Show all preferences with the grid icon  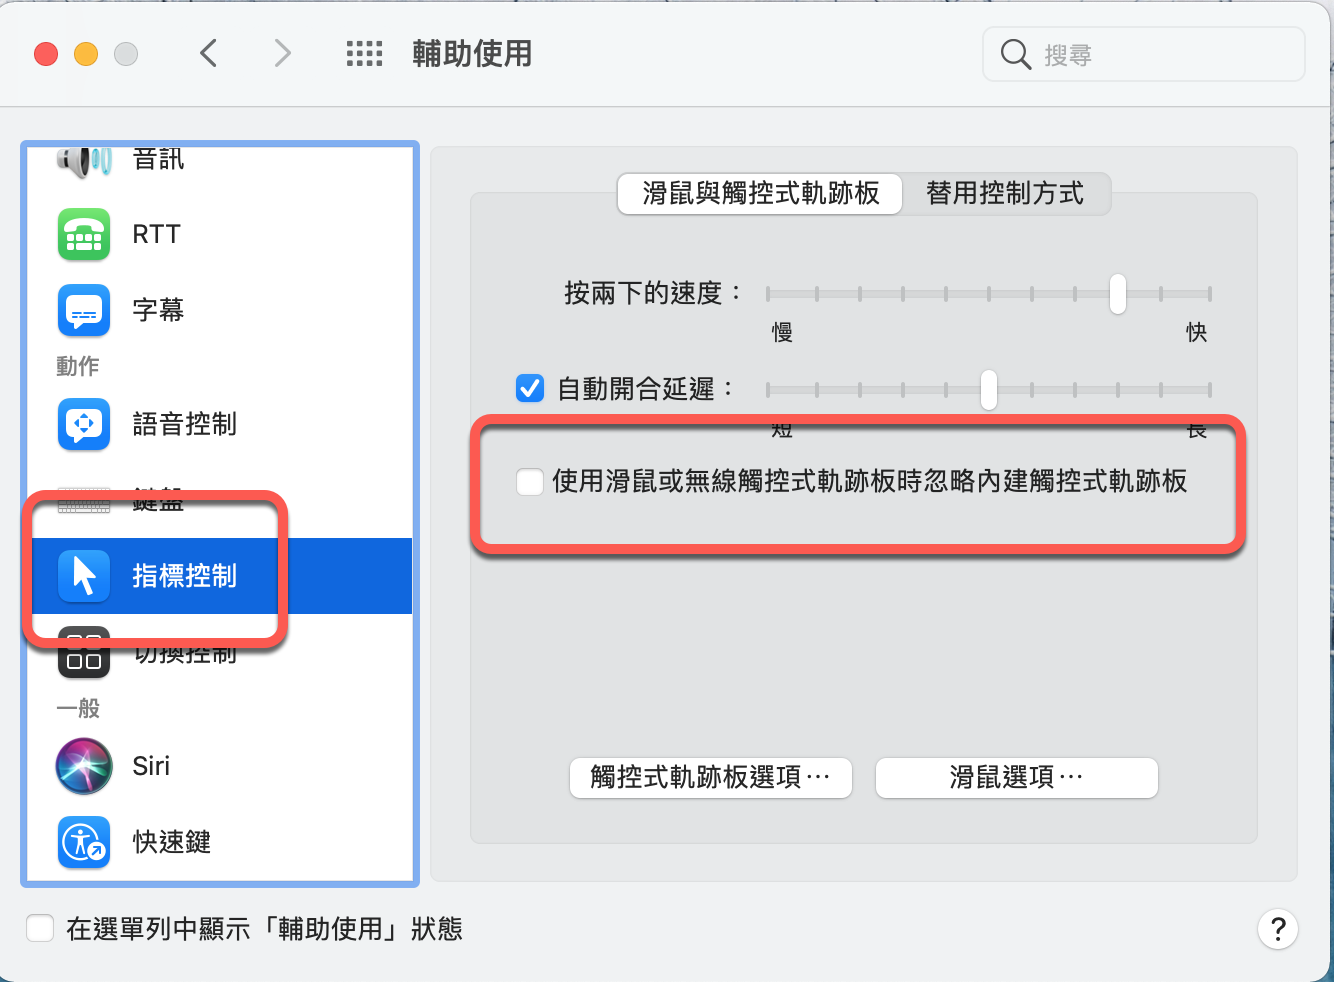tap(364, 54)
